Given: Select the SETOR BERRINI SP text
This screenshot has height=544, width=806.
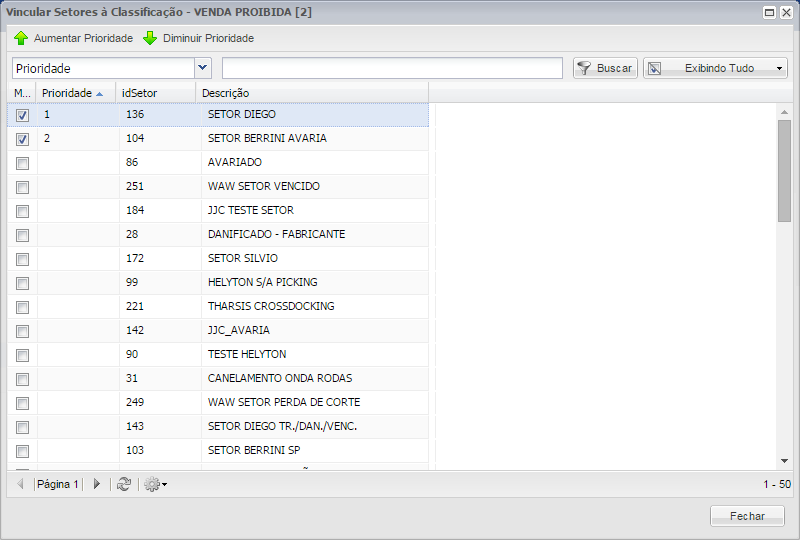Looking at the screenshot, I should click(254, 450).
